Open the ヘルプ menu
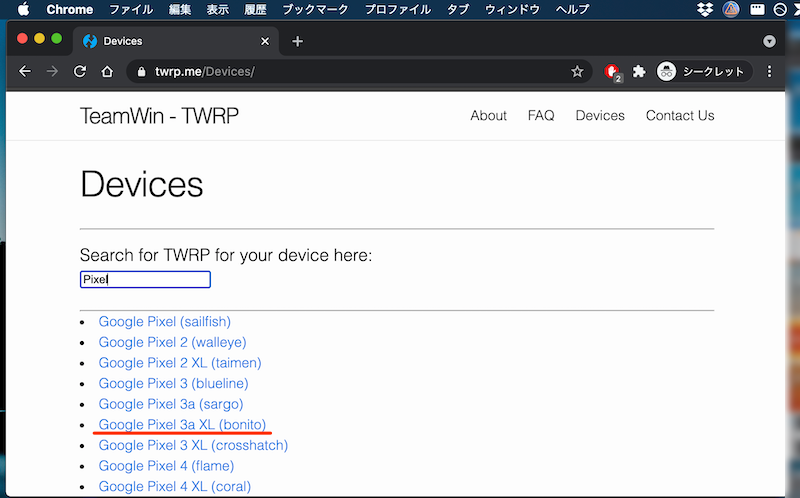Image resolution: width=800 pixels, height=498 pixels. click(x=572, y=9)
